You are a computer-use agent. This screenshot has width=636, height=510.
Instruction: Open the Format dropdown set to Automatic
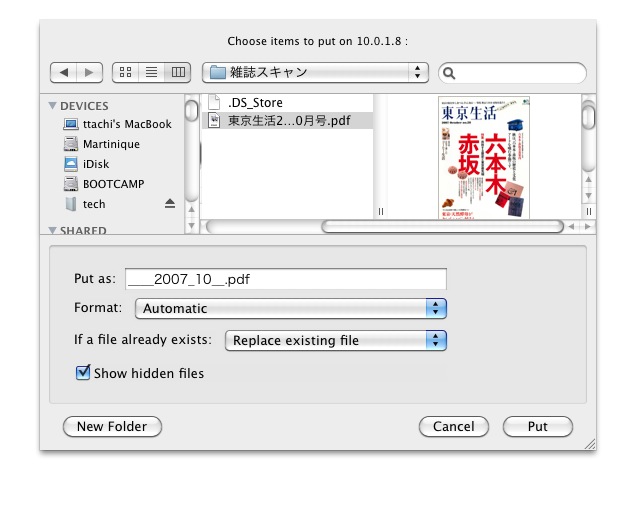click(290, 309)
